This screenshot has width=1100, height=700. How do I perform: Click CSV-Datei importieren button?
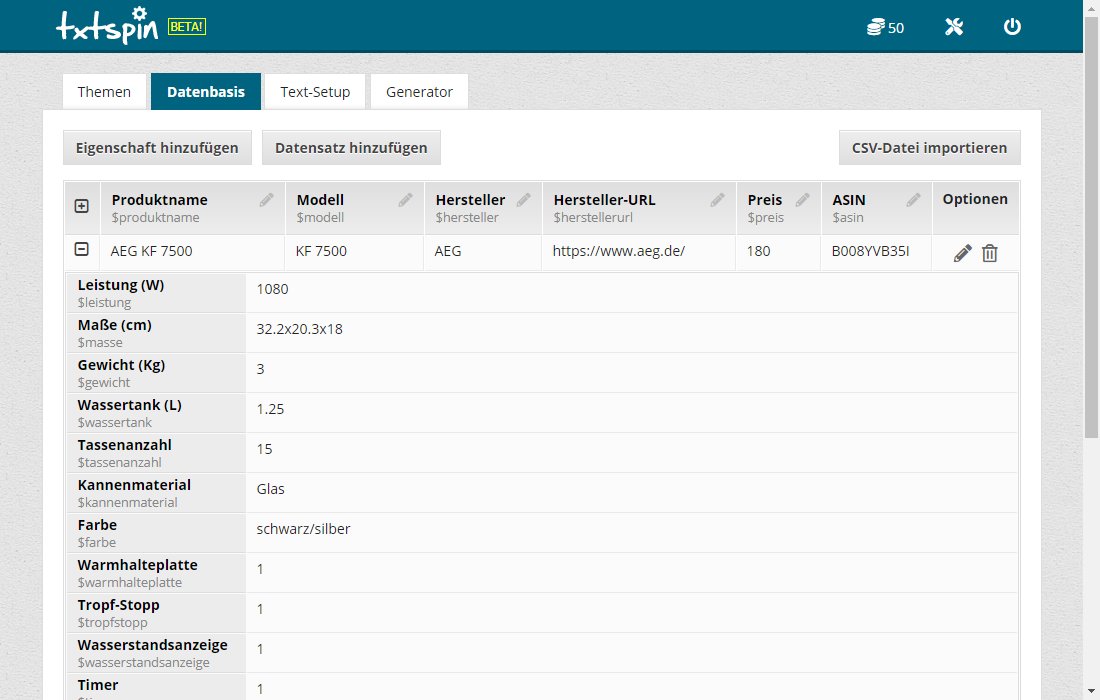coord(929,148)
